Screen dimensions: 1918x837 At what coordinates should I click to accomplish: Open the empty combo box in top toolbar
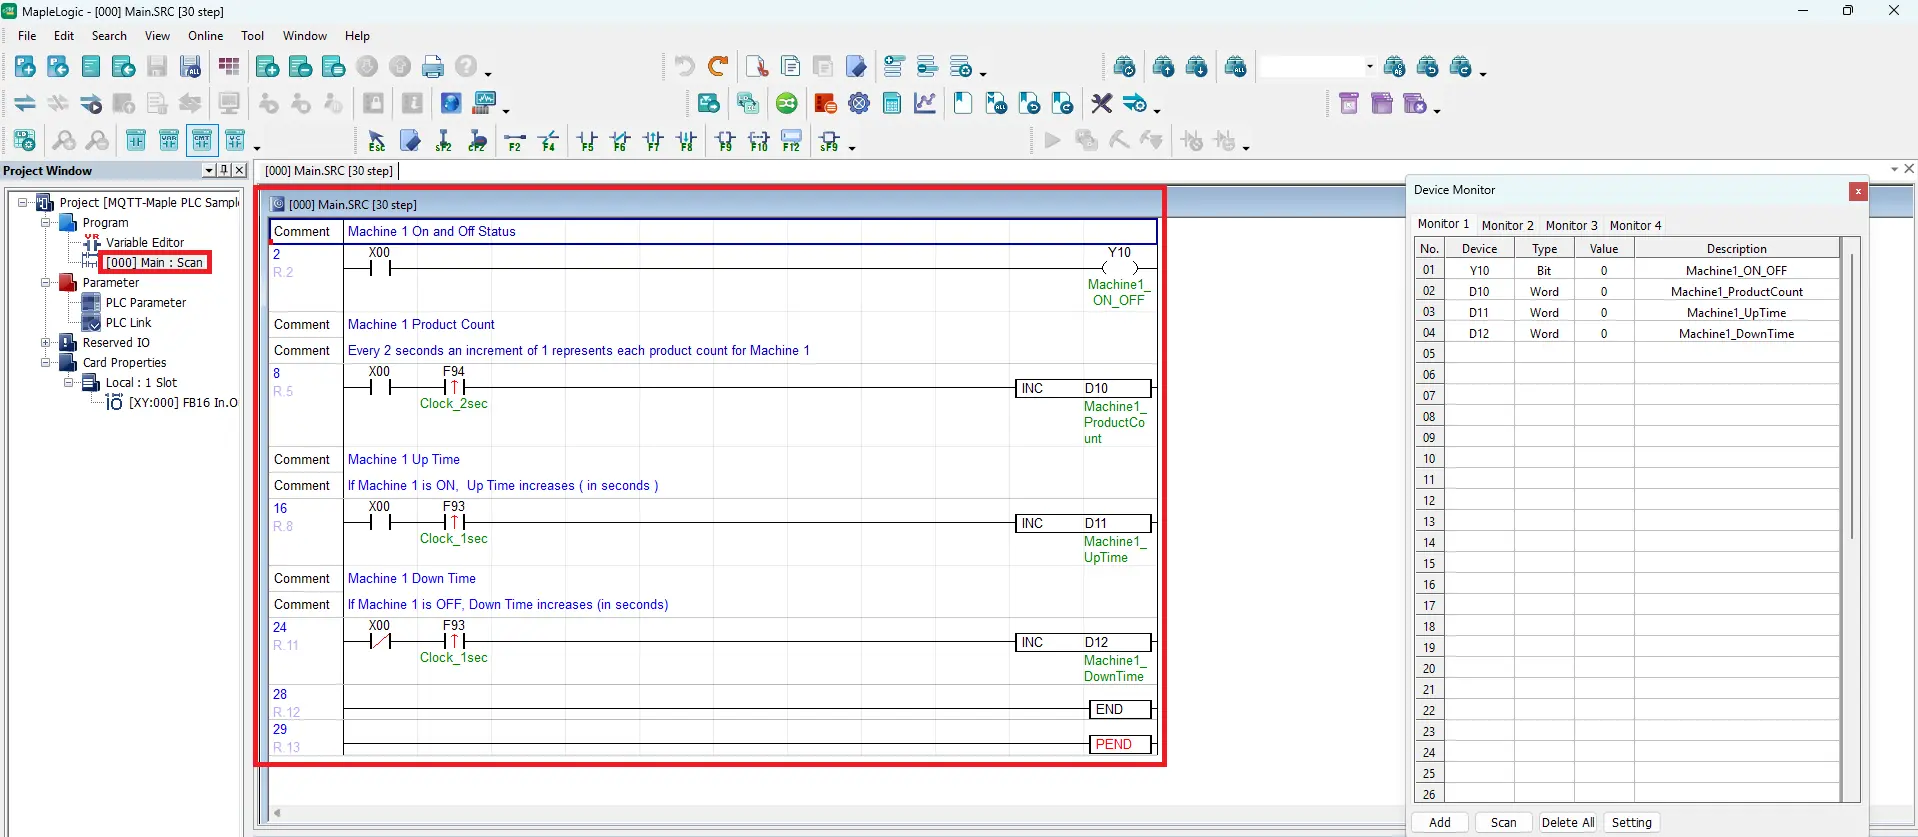point(1369,67)
